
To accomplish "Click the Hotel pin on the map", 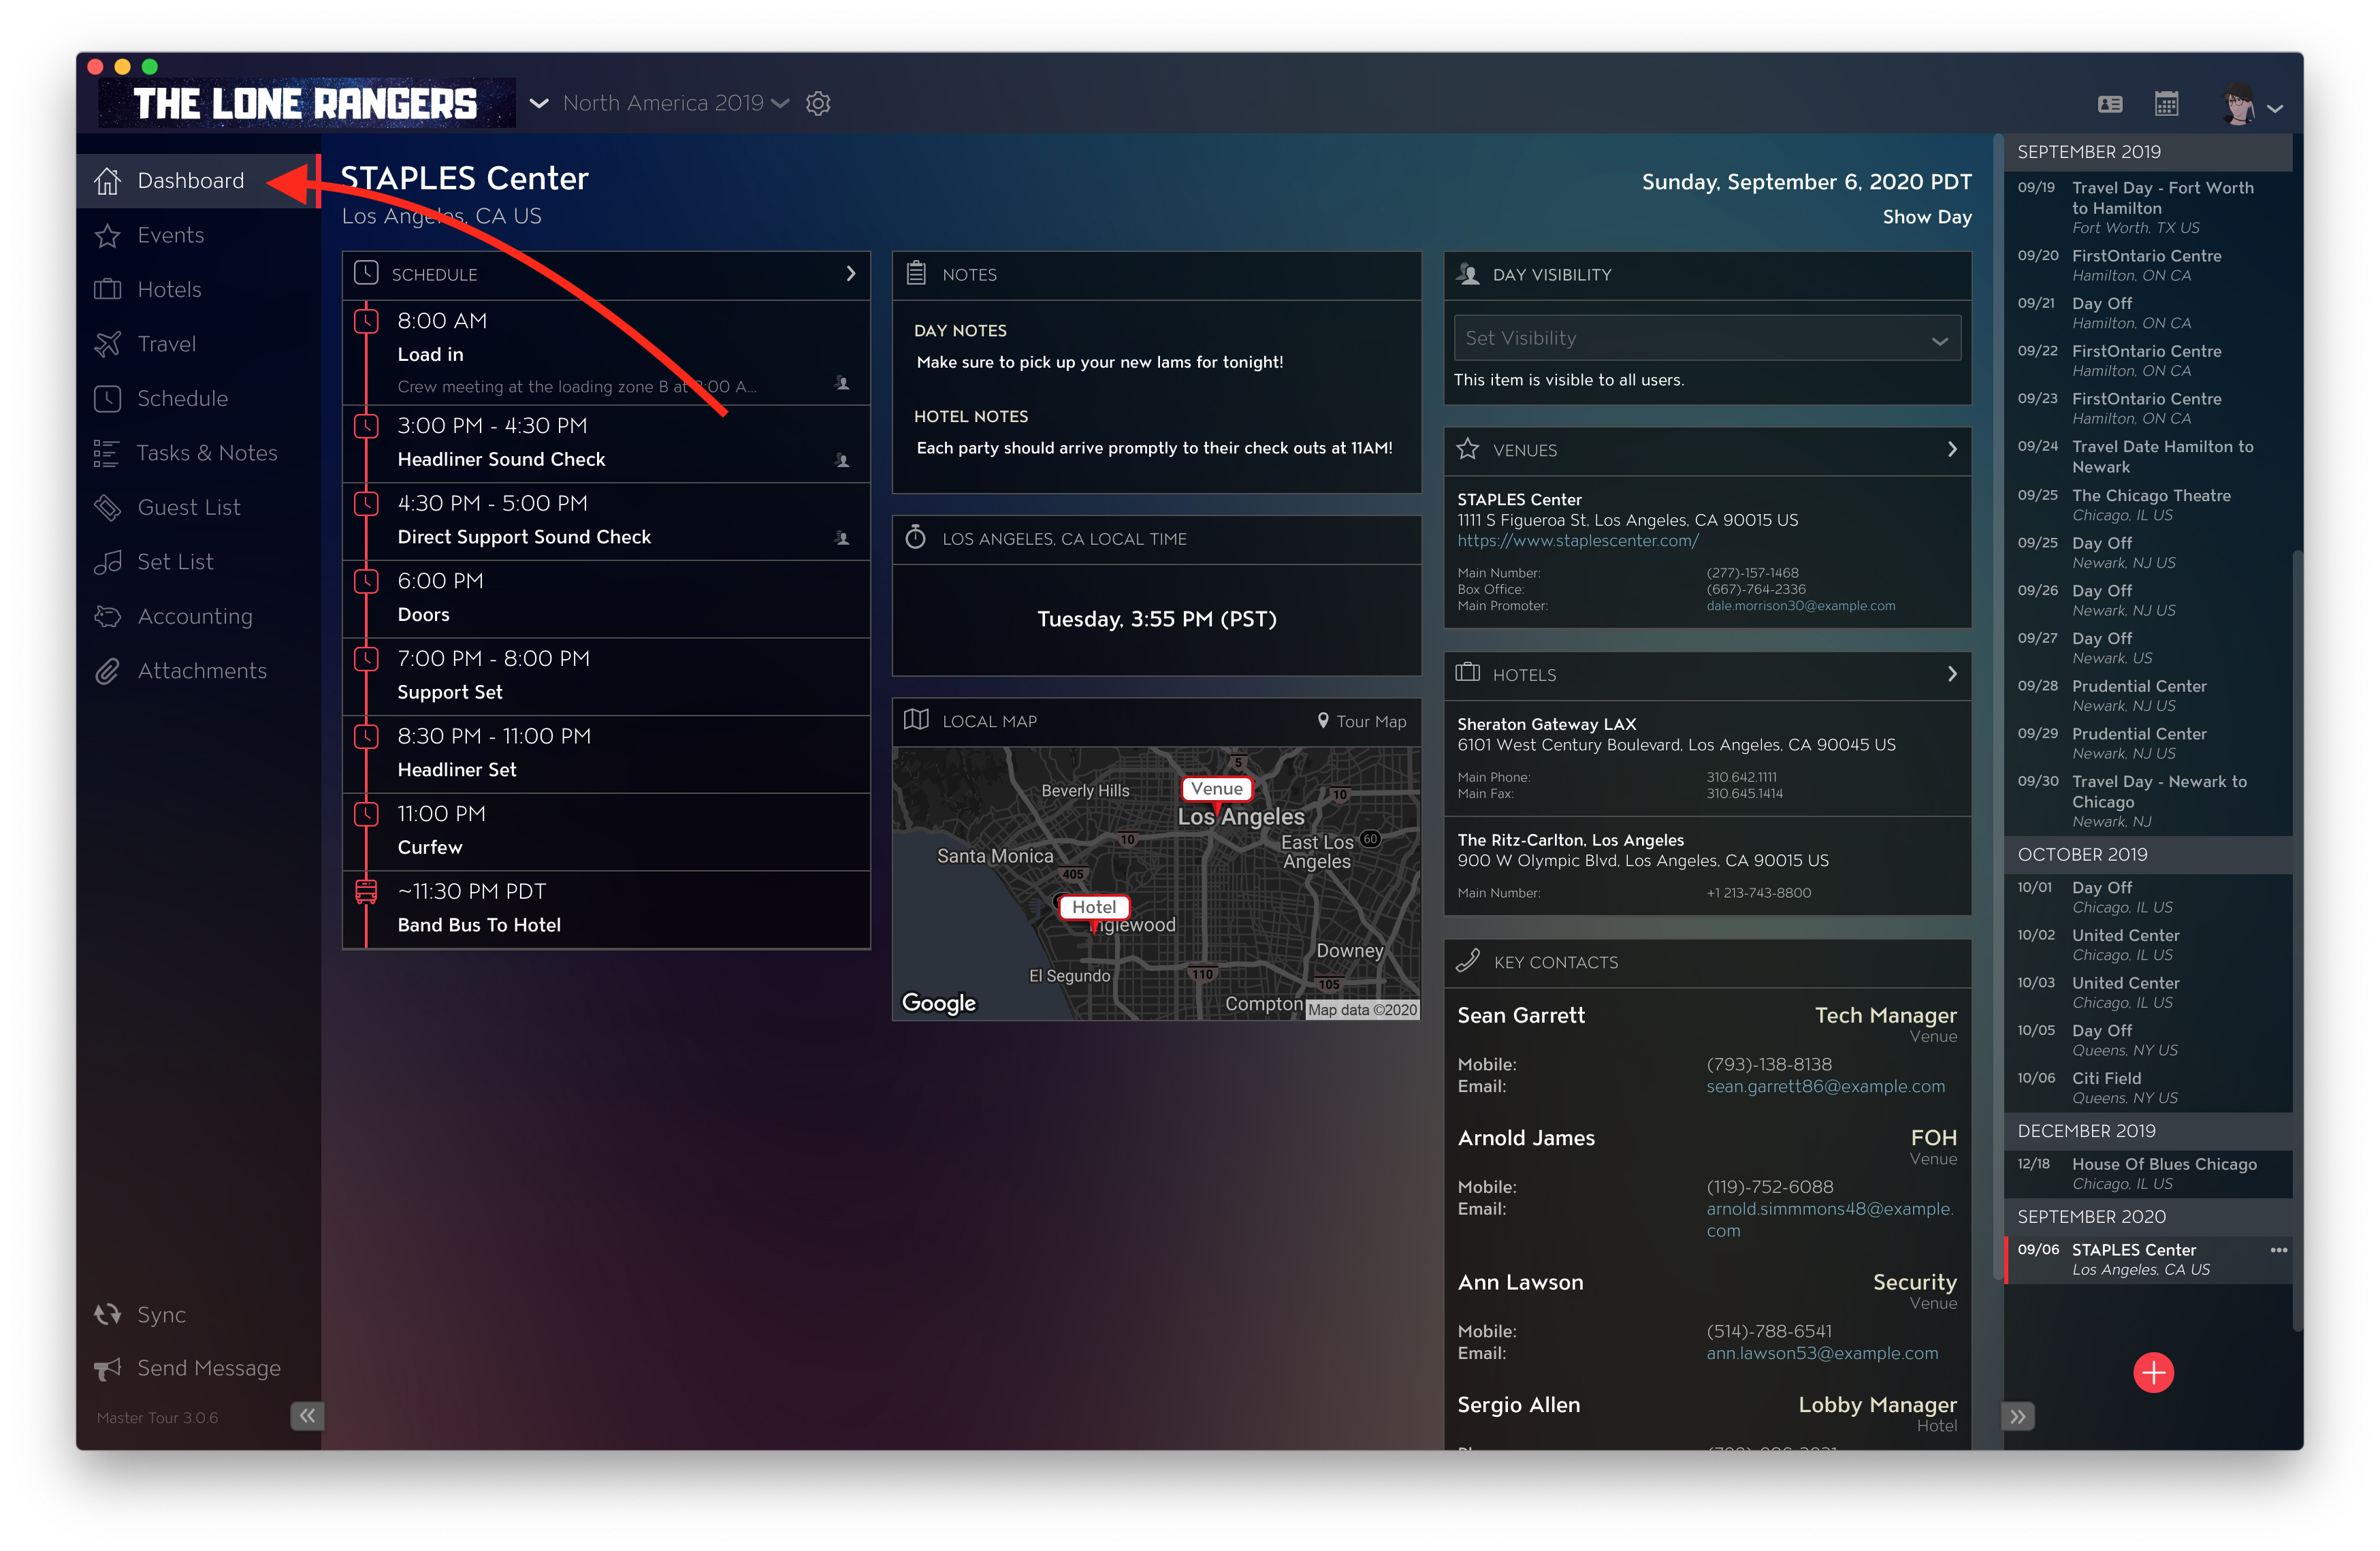I will click(x=1093, y=908).
